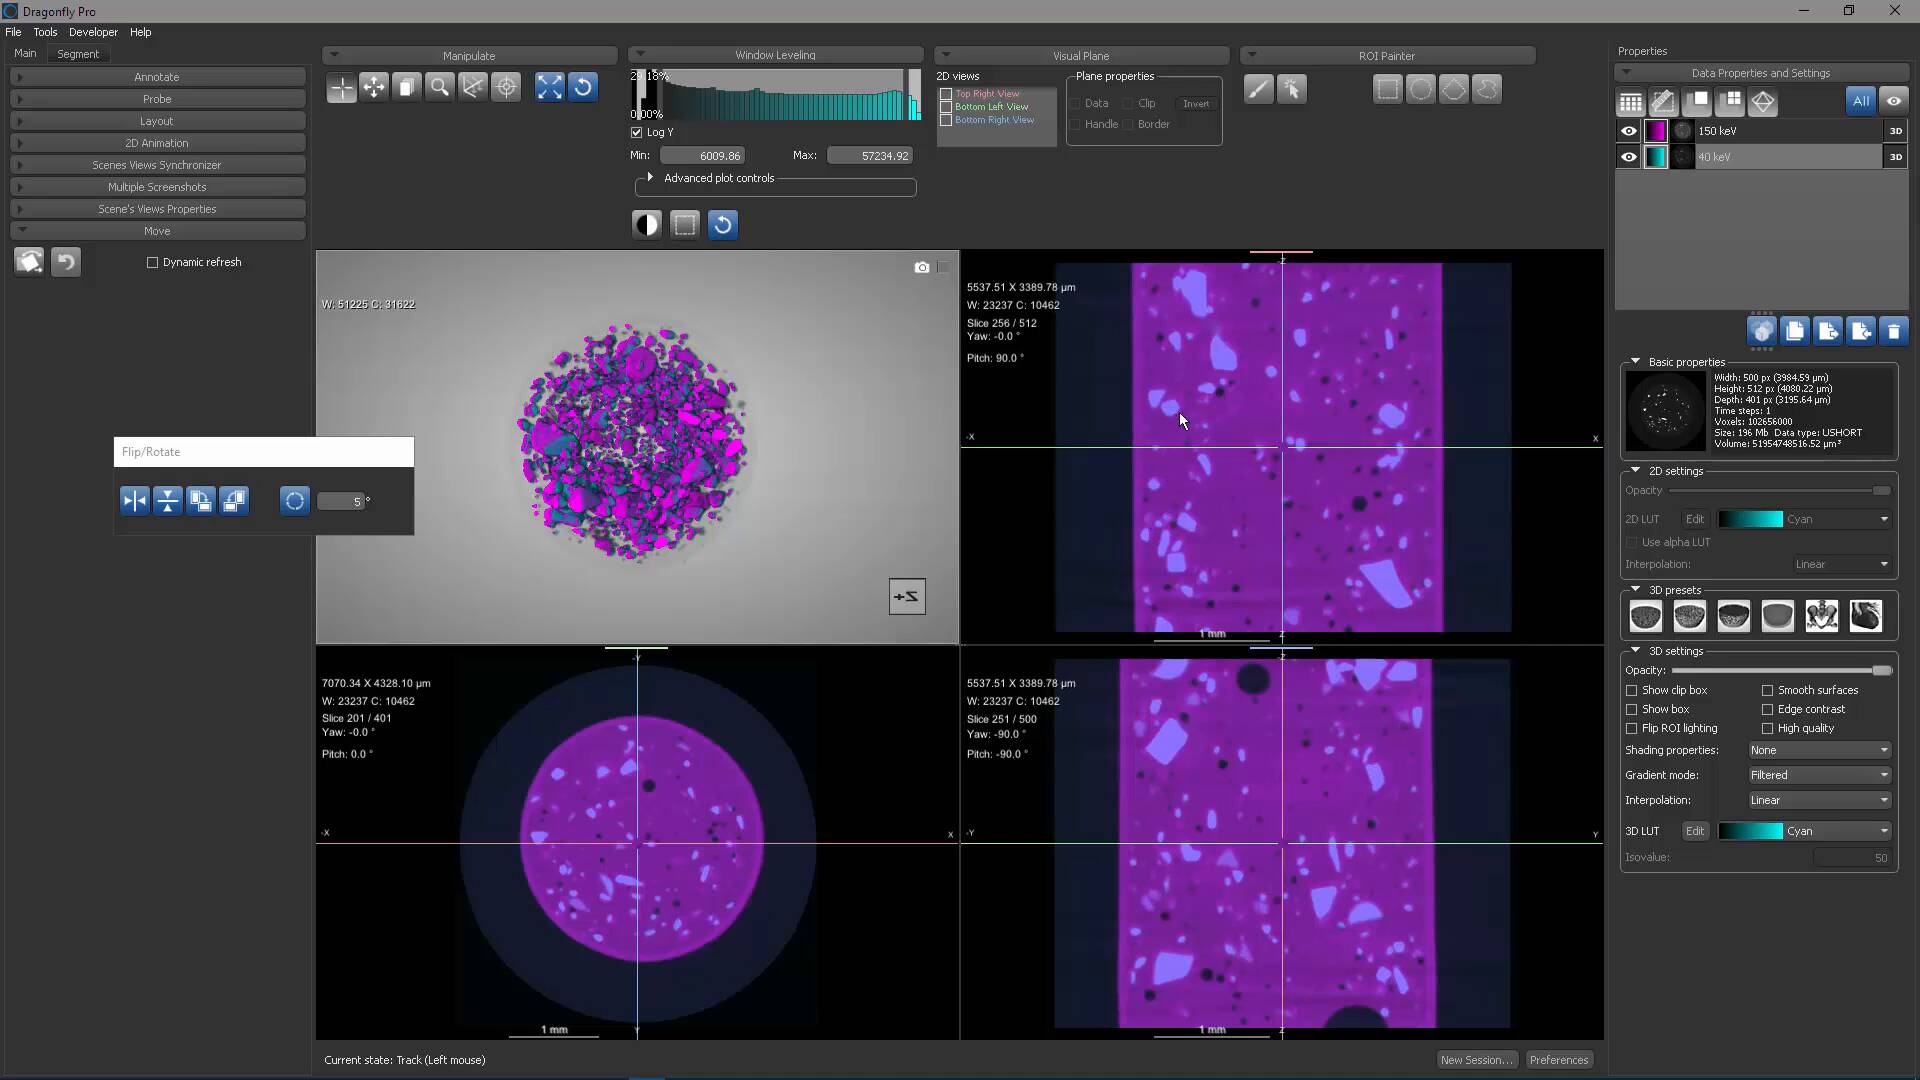Enable Smooth surfaces checkbox
Screen dimensions: 1920x1080
tap(1768, 691)
